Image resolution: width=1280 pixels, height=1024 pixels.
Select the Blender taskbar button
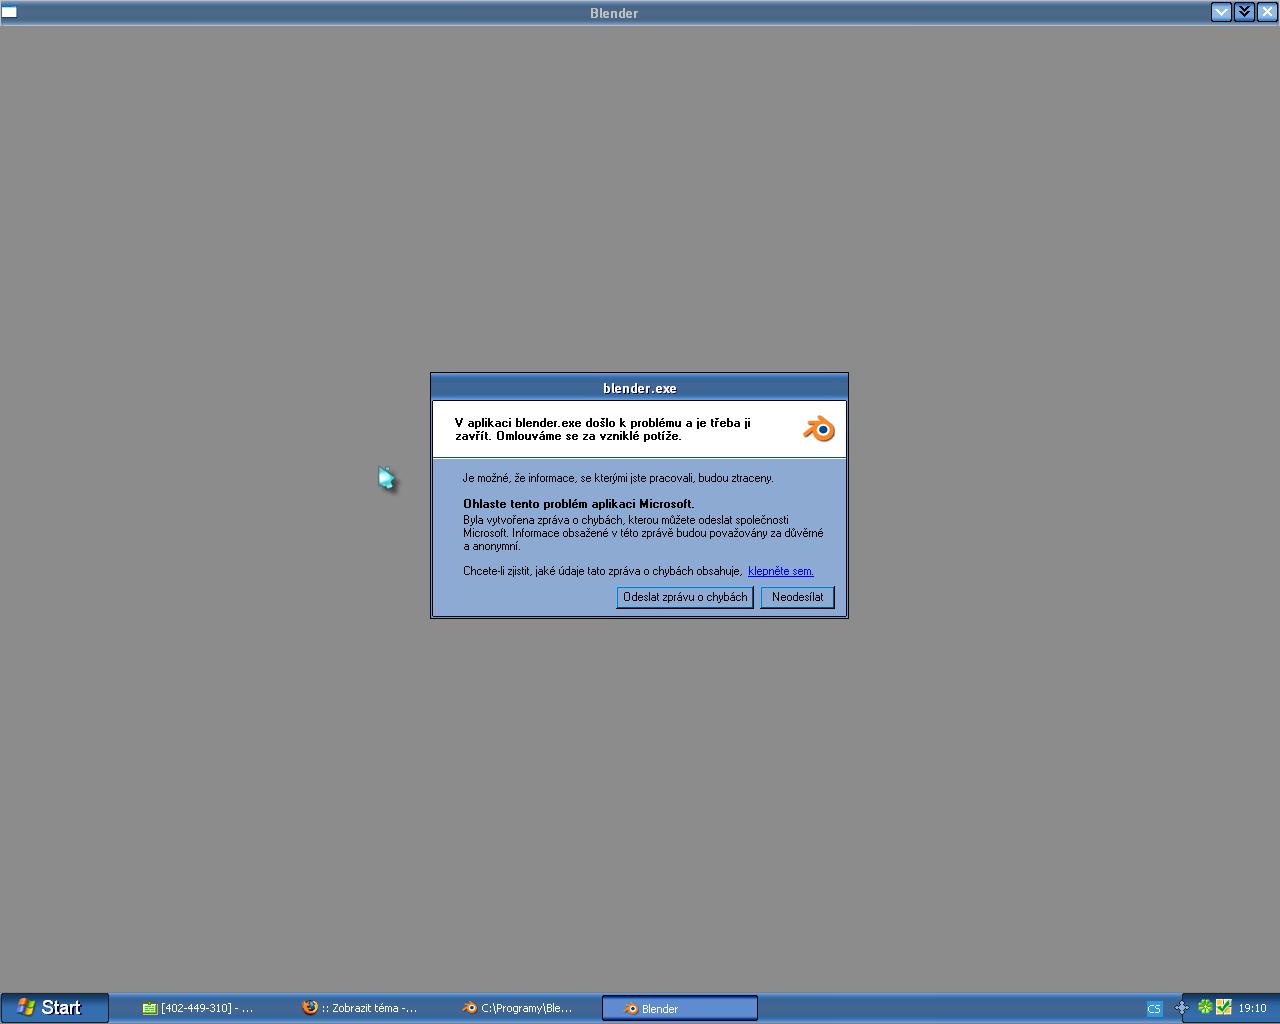pos(680,1008)
